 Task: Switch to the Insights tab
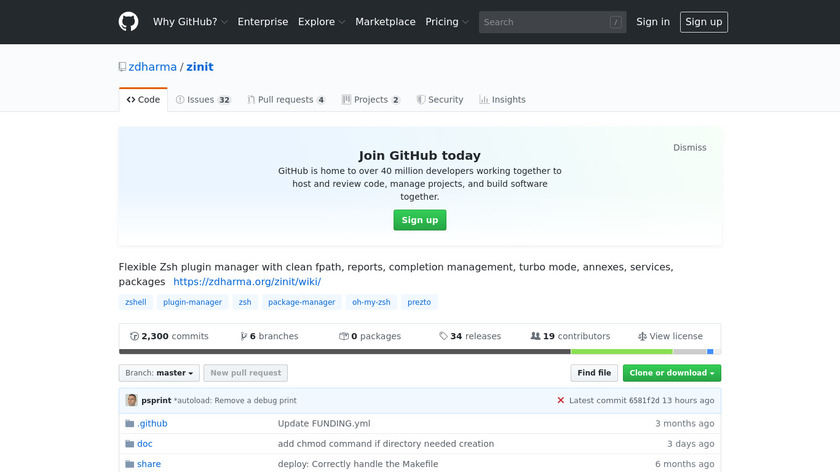tap(502, 100)
